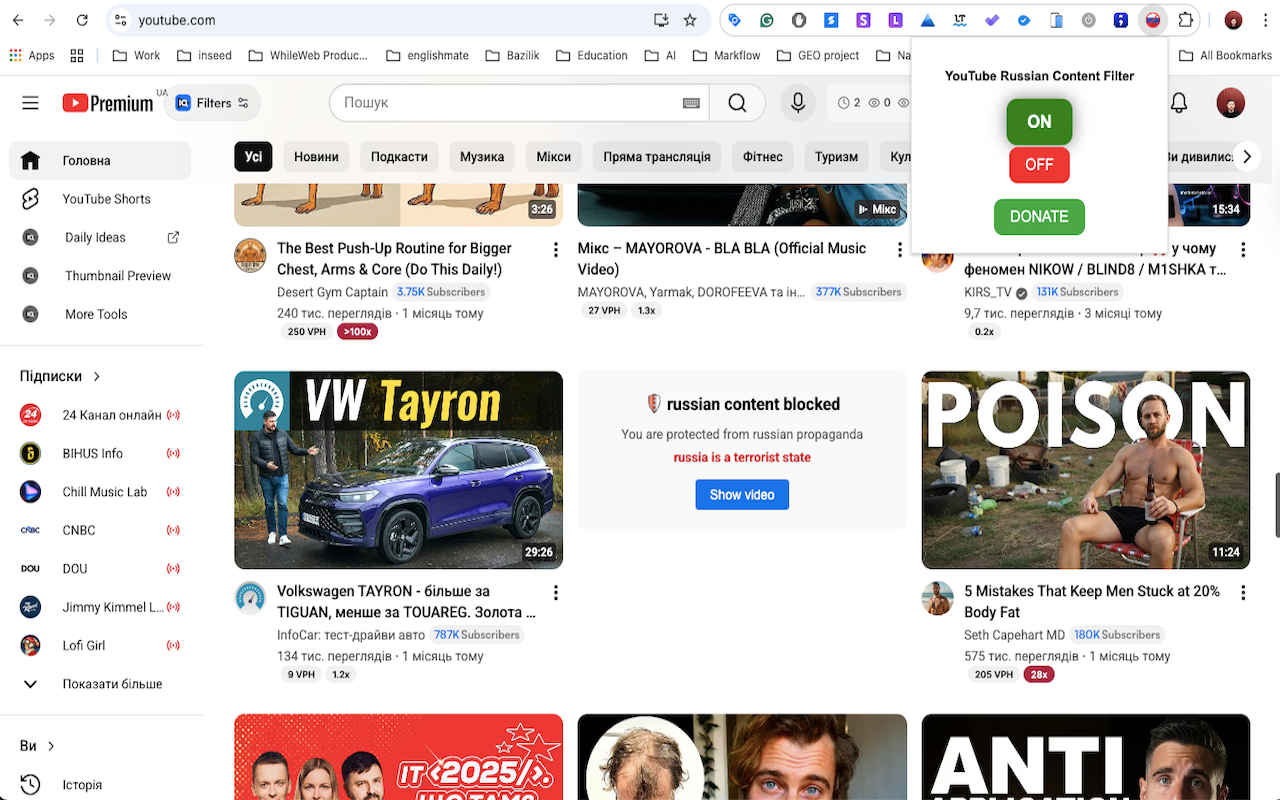Select the Подкасти chip
Image resolution: width=1280 pixels, height=800 pixels.
point(399,156)
